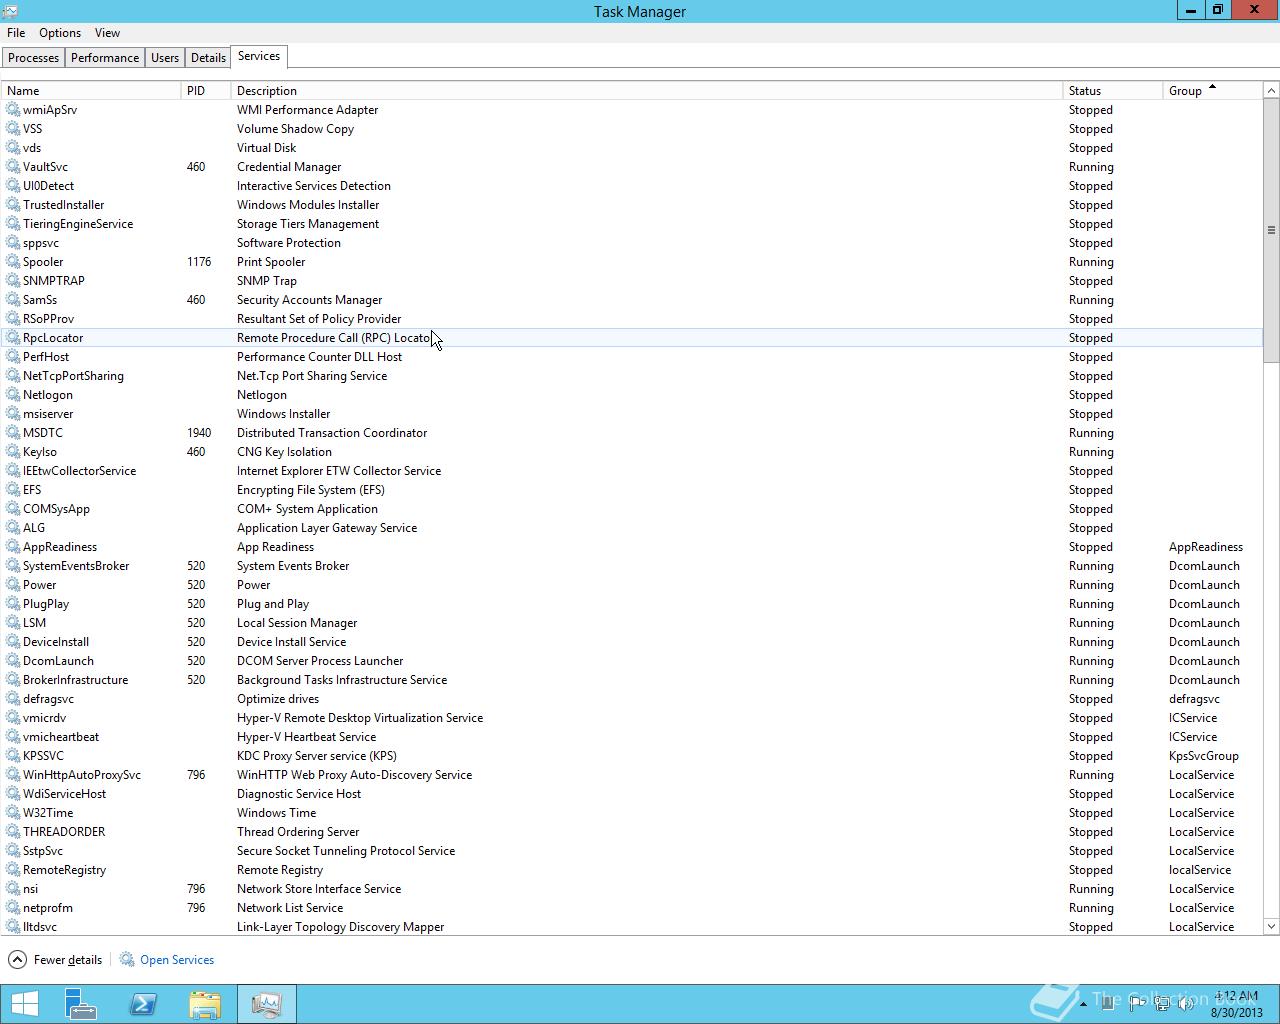Screen dimensions: 1280x1024
Task: Click the gear icon beside RpcLocator
Action: coord(13,338)
